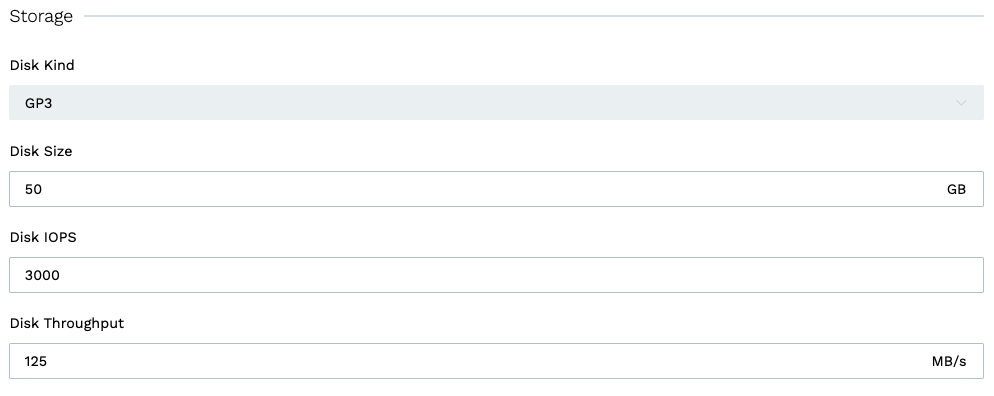The height and width of the screenshot is (396, 994).
Task: Click the Disk Kind label
Action: pyautogui.click(x=42, y=65)
